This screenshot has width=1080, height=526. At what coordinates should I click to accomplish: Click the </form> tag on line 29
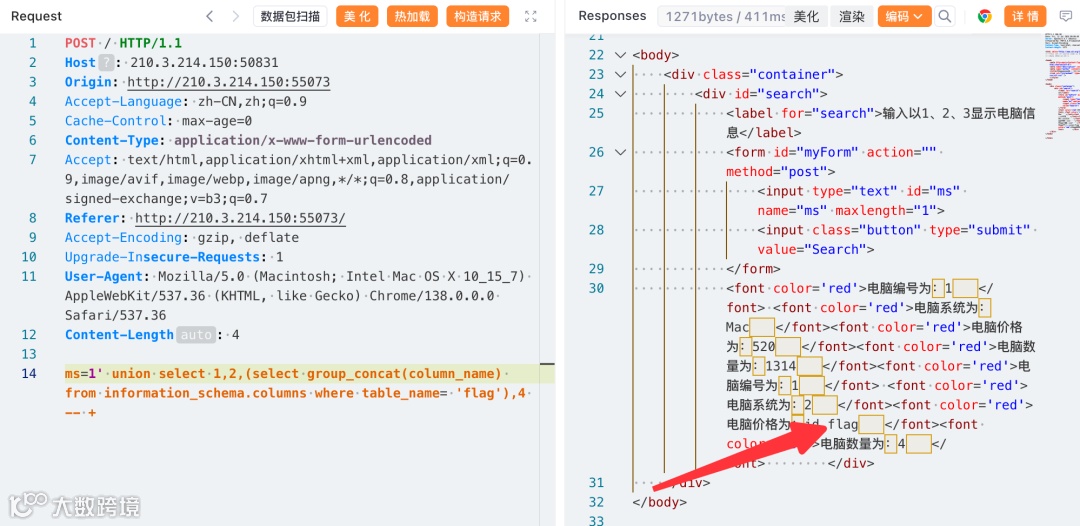pyautogui.click(x=754, y=269)
